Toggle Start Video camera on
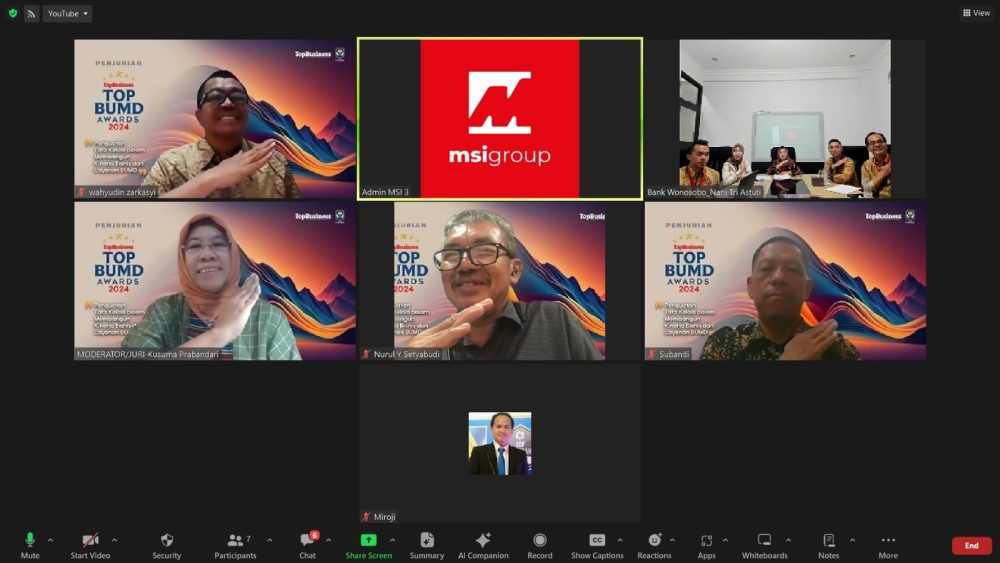Viewport: 1000px width, 563px height. [x=90, y=545]
